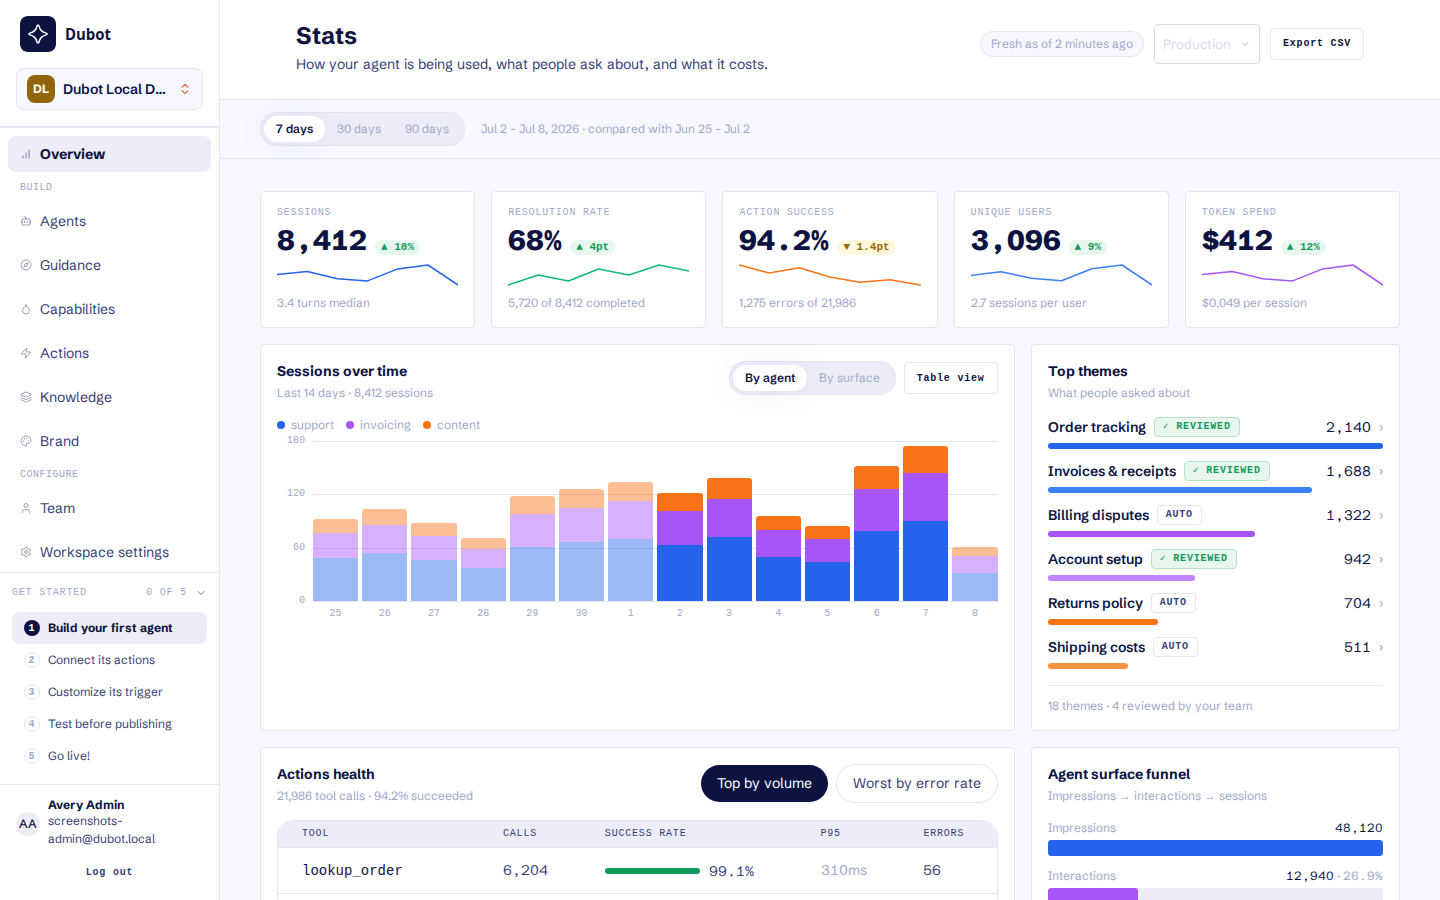
Task: Expand Order tracking theme chevron
Action: [1381, 428]
